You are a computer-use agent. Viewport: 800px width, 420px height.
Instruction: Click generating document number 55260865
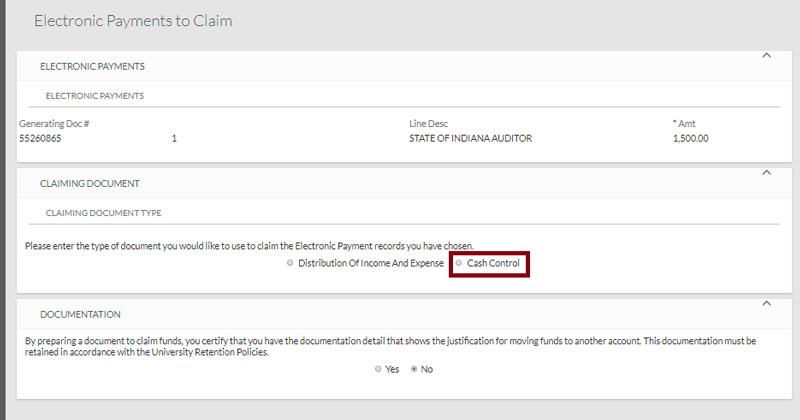41,139
